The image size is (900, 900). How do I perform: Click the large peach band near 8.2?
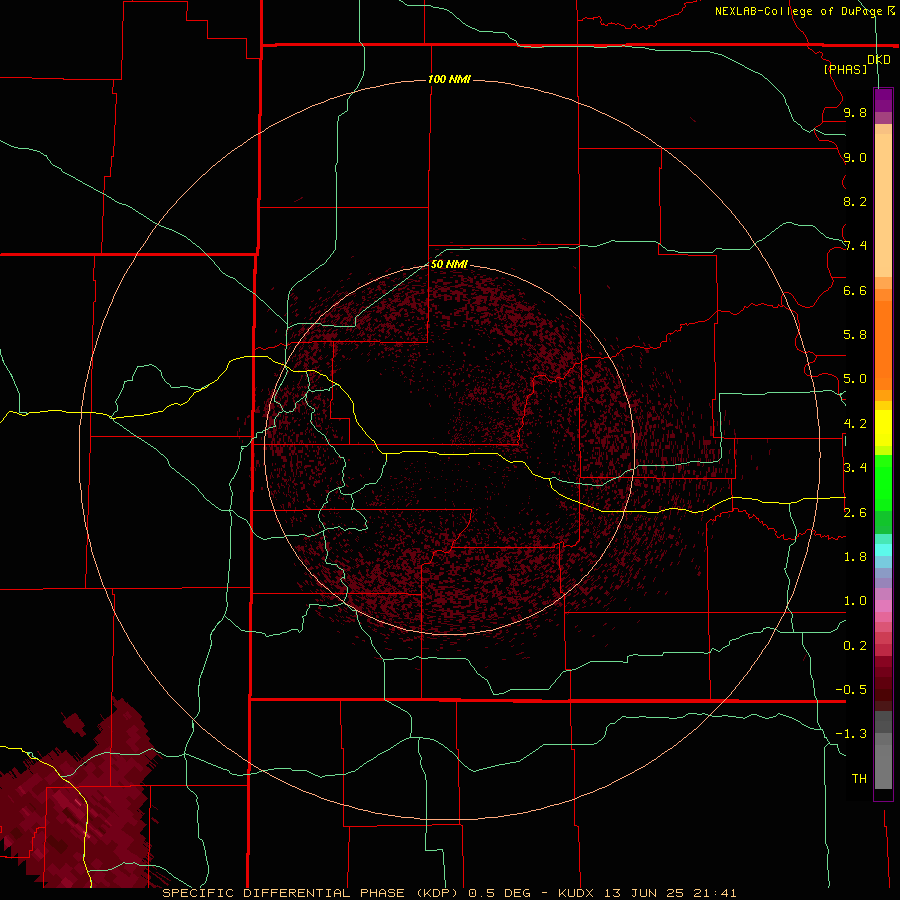[883, 205]
